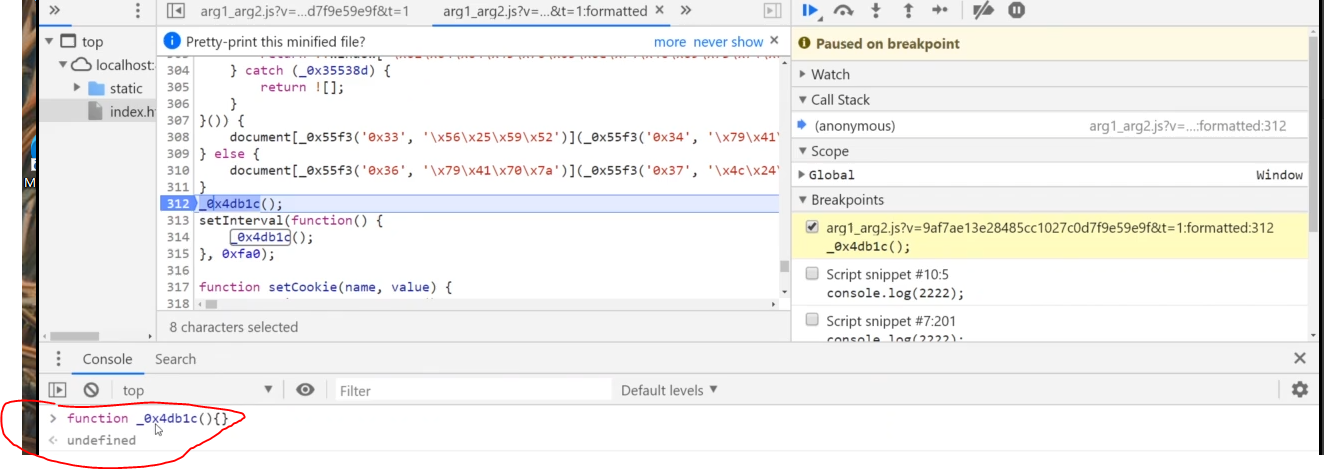The image size is (1324, 469).
Task: Enable Script snippet #7:201 breakpoint
Action: (813, 320)
